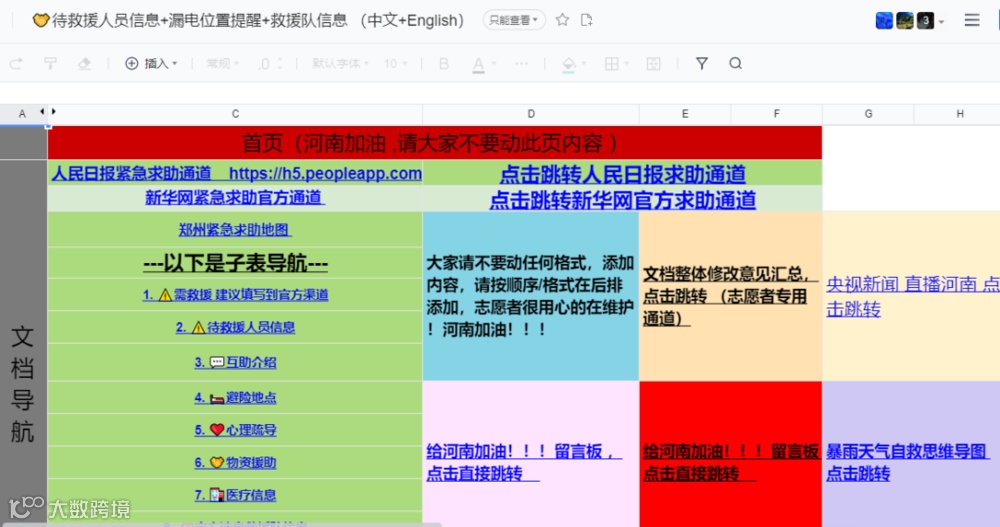Open the save-a-copy document icon
Image resolution: width=1000 pixels, height=527 pixels.
pos(587,20)
